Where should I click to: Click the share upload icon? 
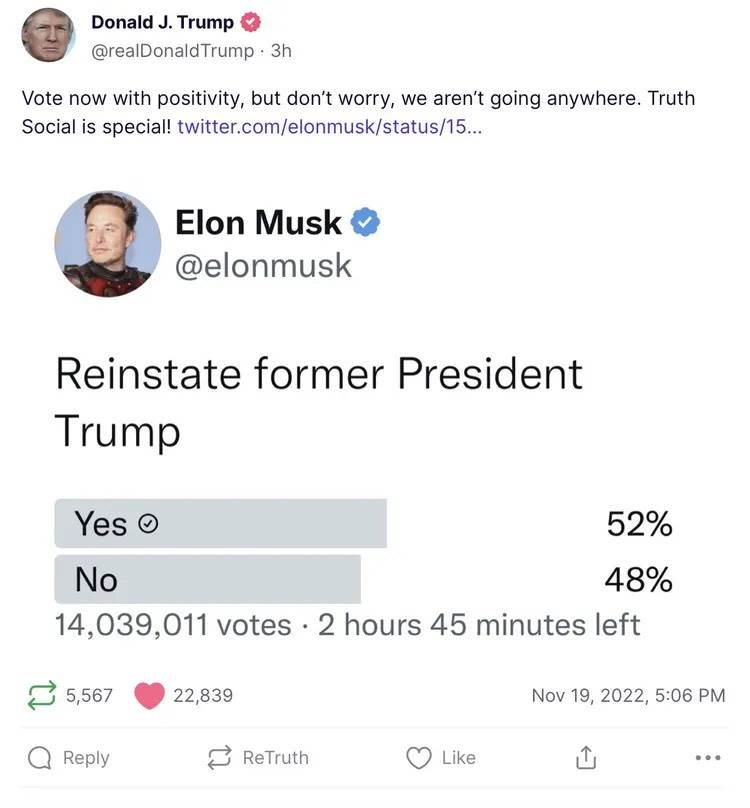(587, 757)
